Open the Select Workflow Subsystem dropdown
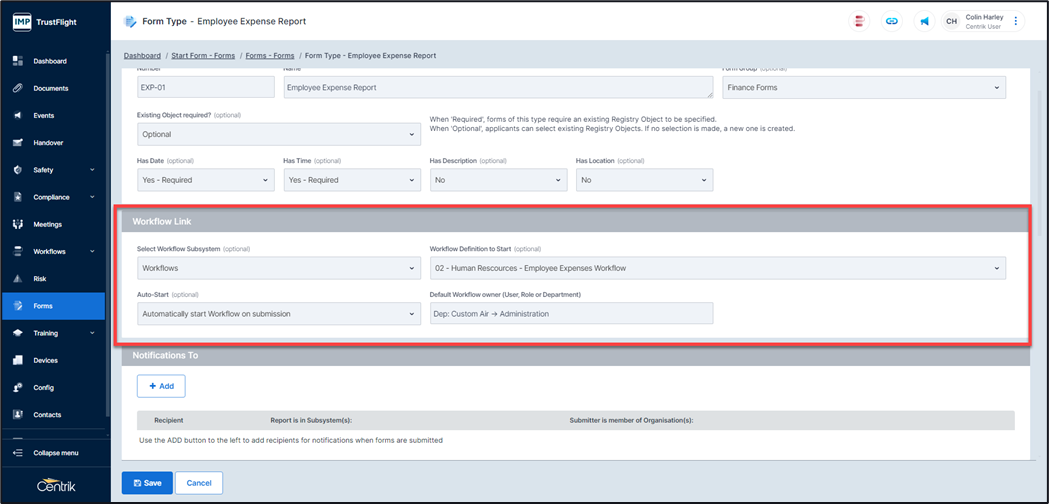The height and width of the screenshot is (504, 1049). tap(279, 268)
